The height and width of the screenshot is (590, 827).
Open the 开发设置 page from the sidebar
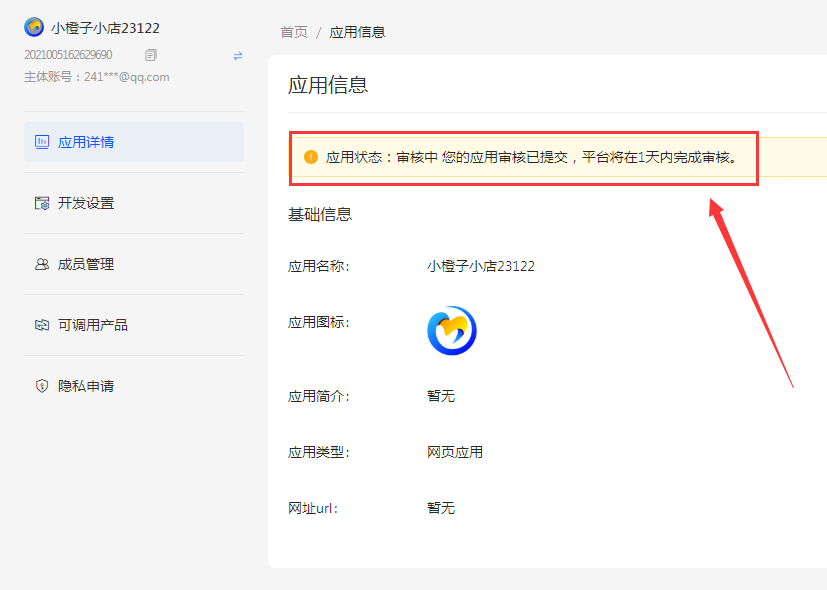[x=85, y=202]
